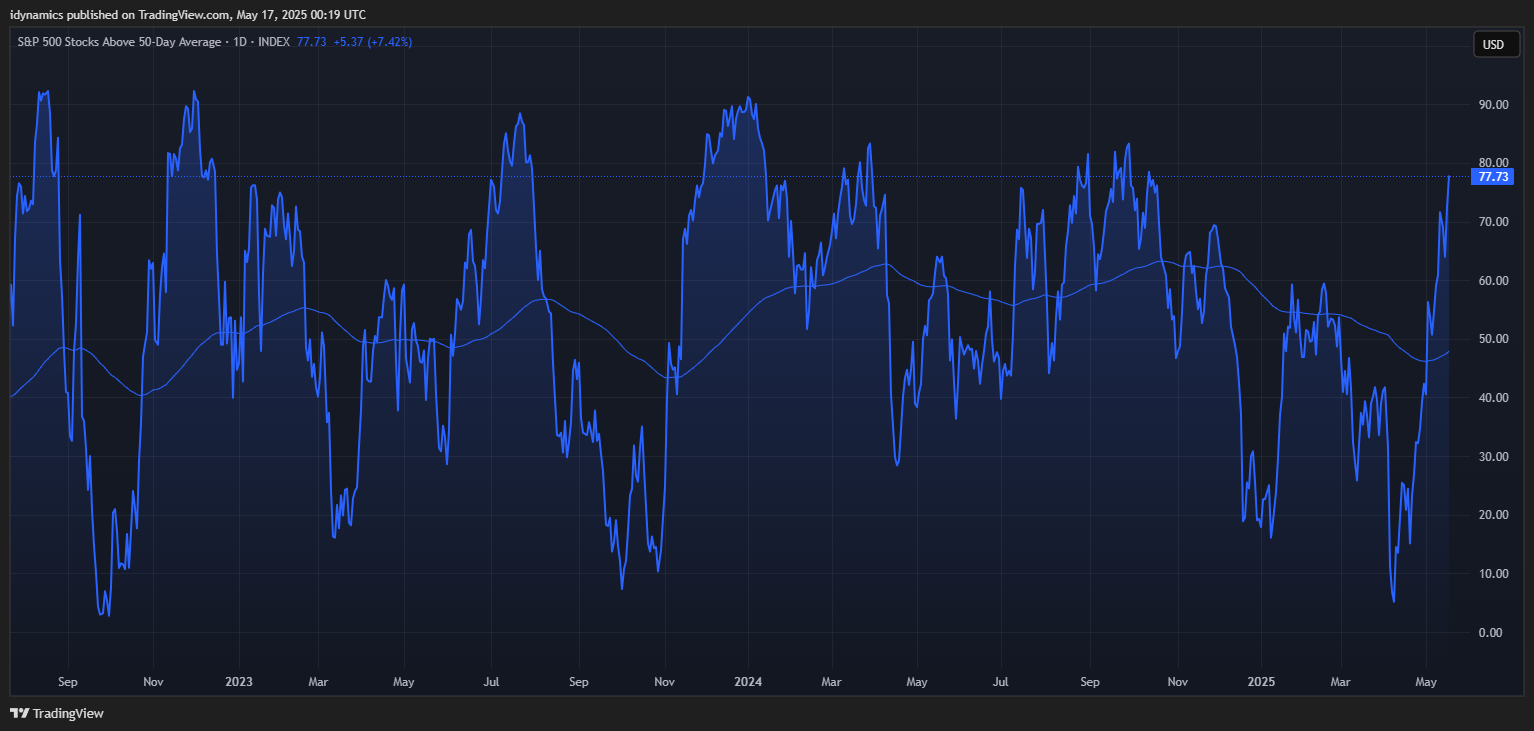Select the 2024 label on time axis
The height and width of the screenshot is (731, 1534).
(748, 682)
